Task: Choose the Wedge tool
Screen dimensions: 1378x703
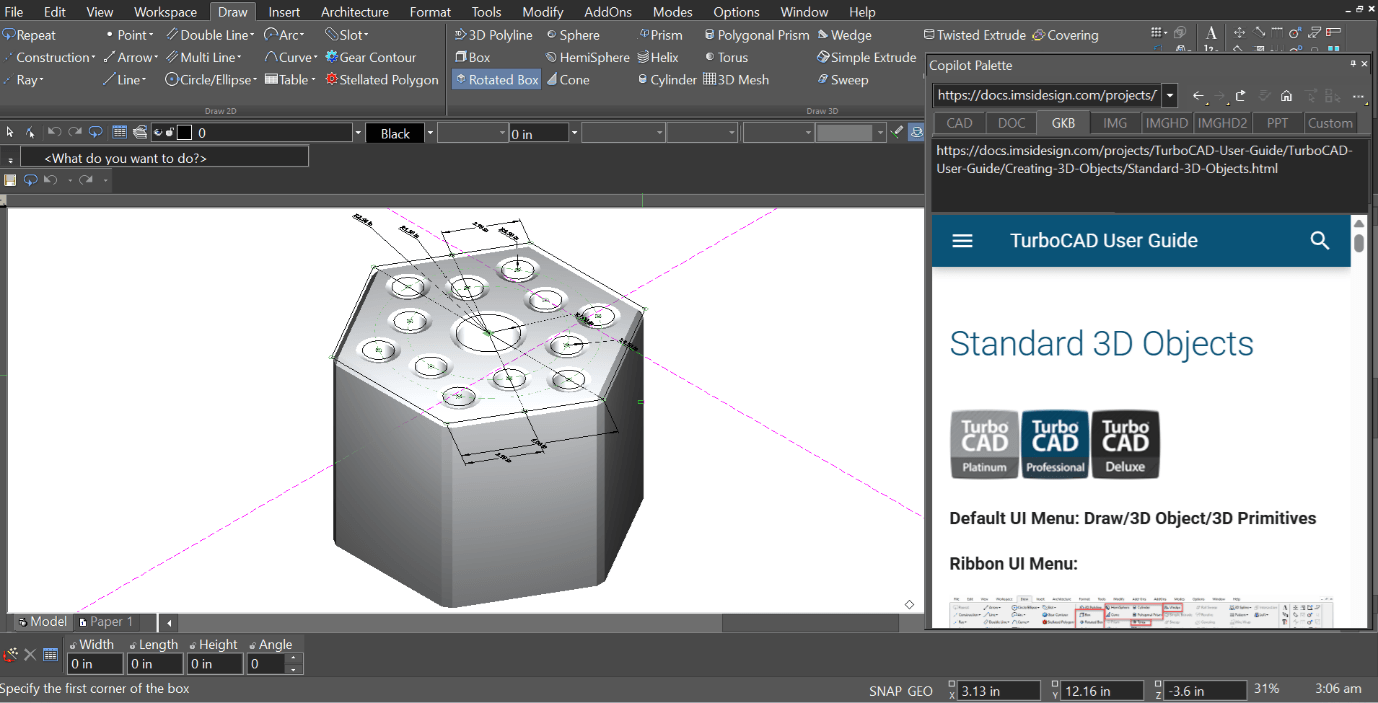Action: click(844, 35)
